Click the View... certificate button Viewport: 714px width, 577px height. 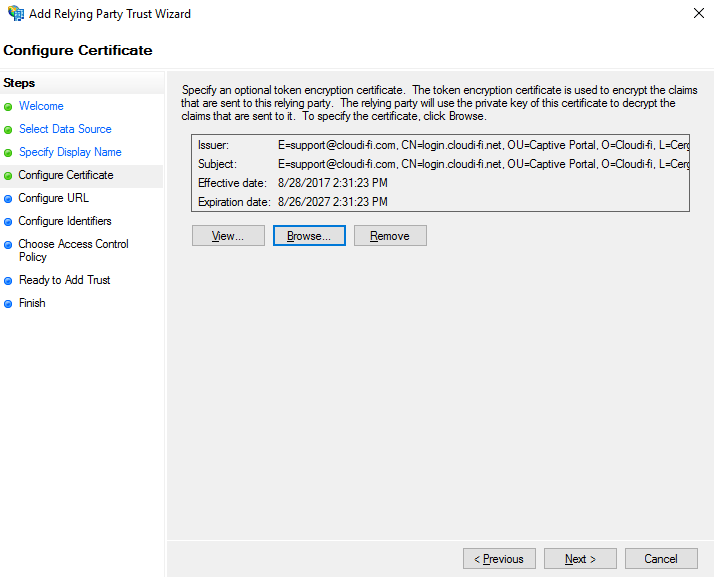pos(228,235)
